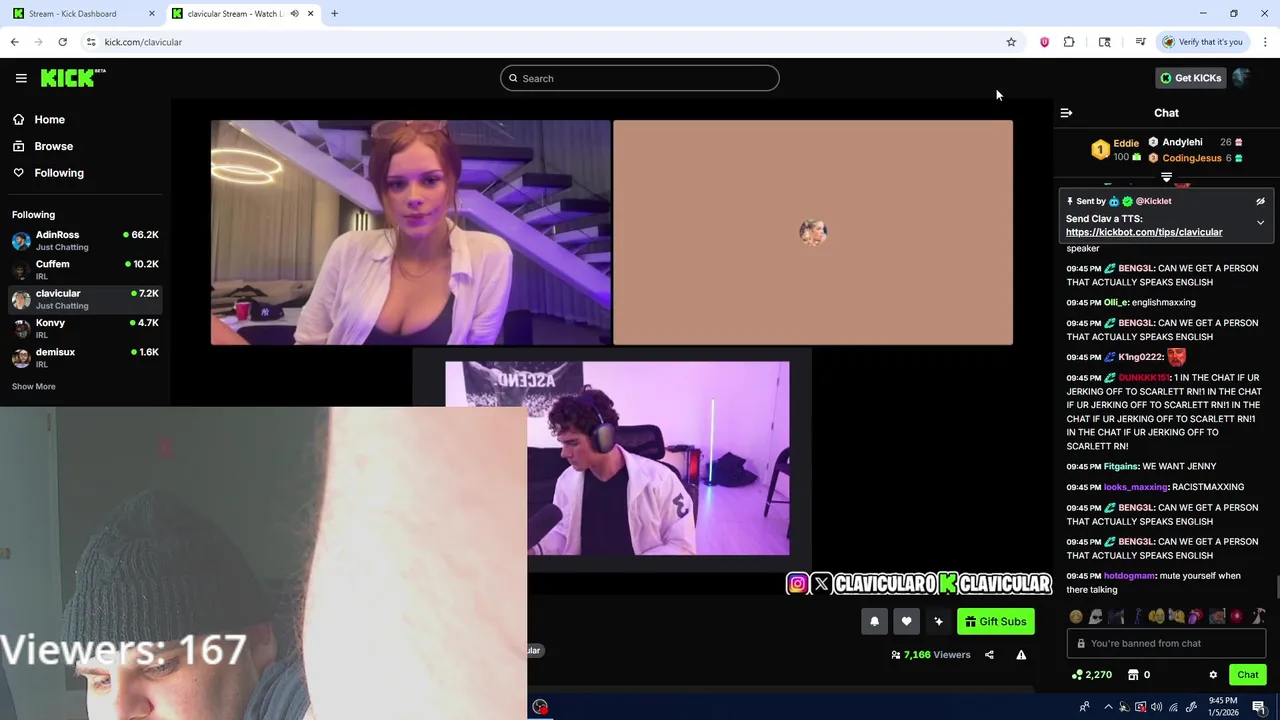
Task: Open Olli_e user in chat
Action: coord(1115,303)
